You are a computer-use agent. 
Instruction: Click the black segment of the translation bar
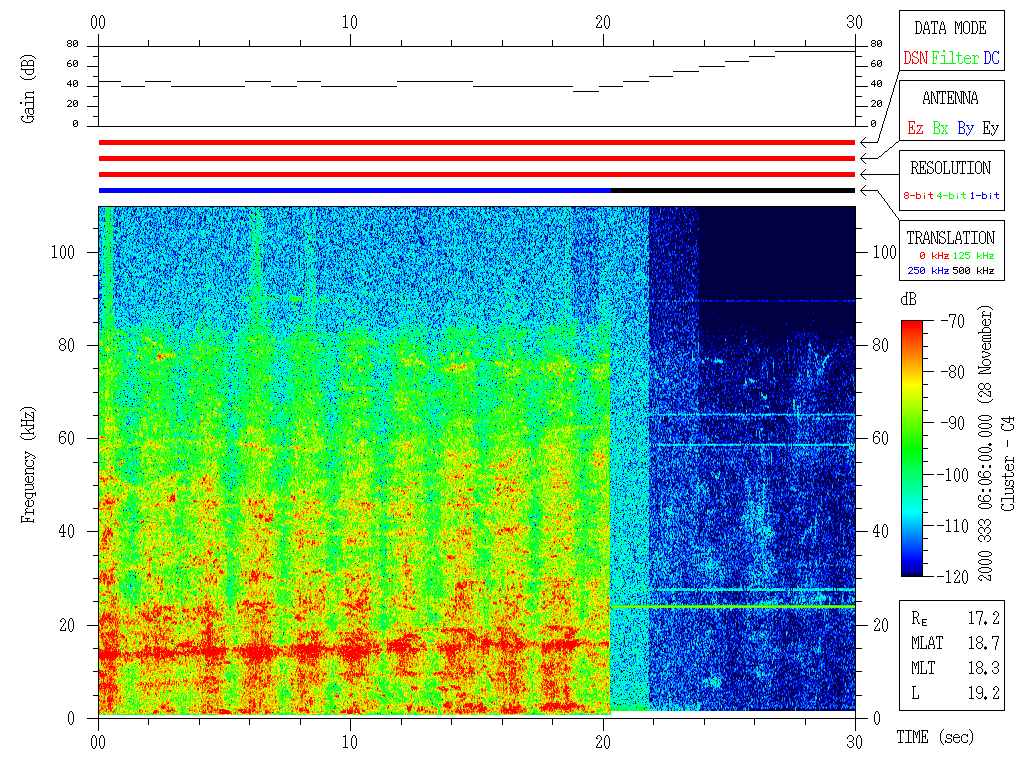(732, 190)
